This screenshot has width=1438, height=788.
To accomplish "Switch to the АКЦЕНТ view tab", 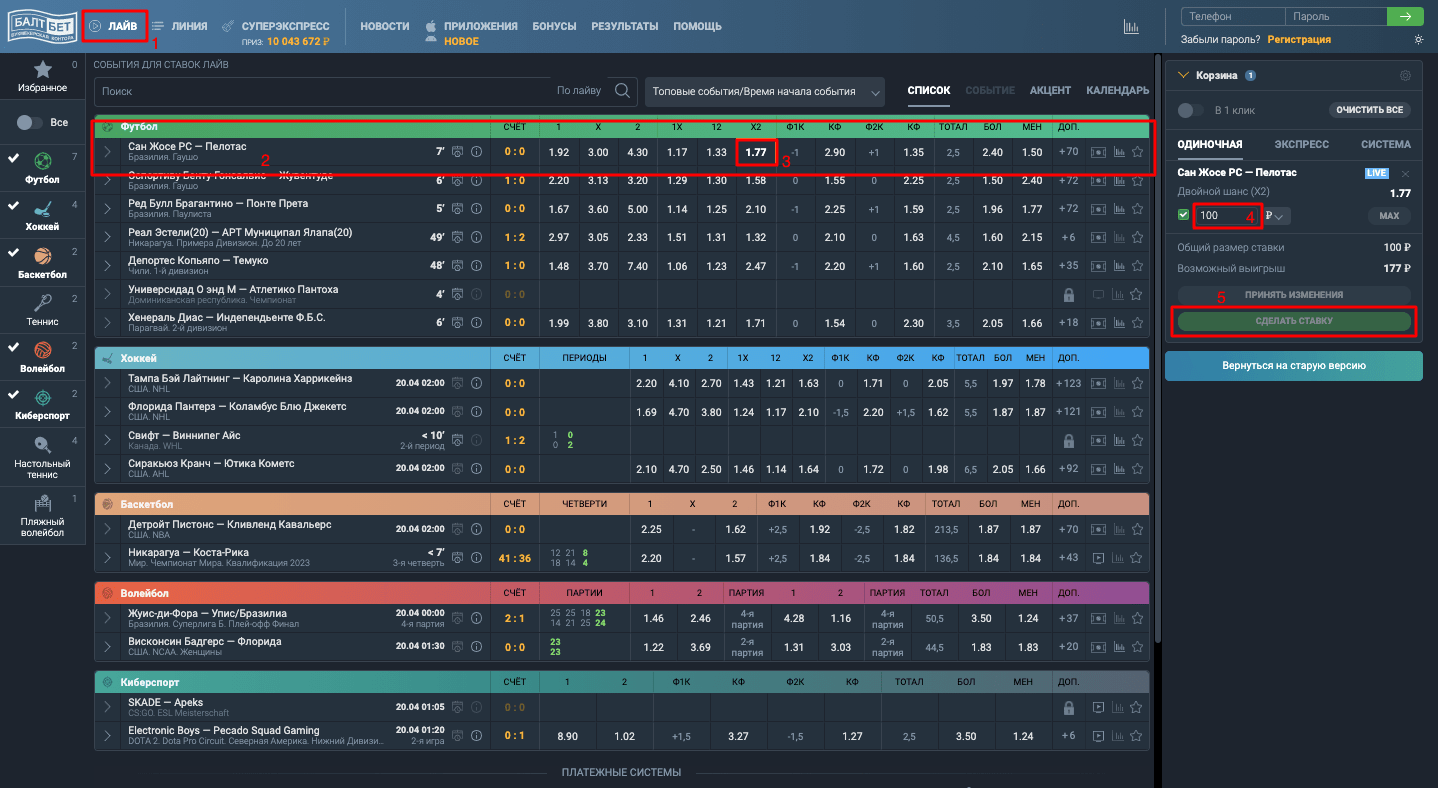I will coord(1050,91).
